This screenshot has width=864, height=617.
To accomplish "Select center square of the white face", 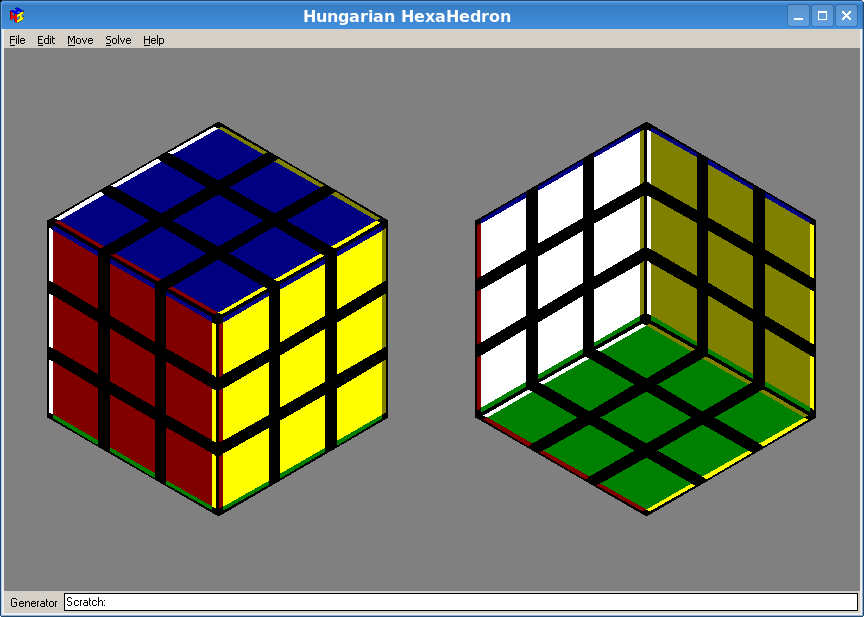I will click(x=560, y=270).
